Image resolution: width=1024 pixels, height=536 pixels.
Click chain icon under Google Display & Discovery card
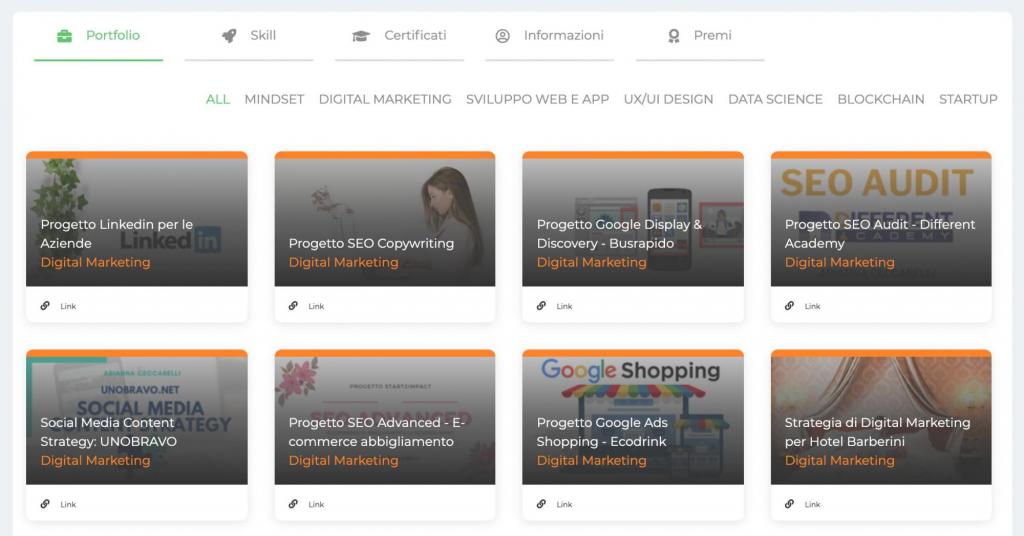pyautogui.click(x=541, y=306)
